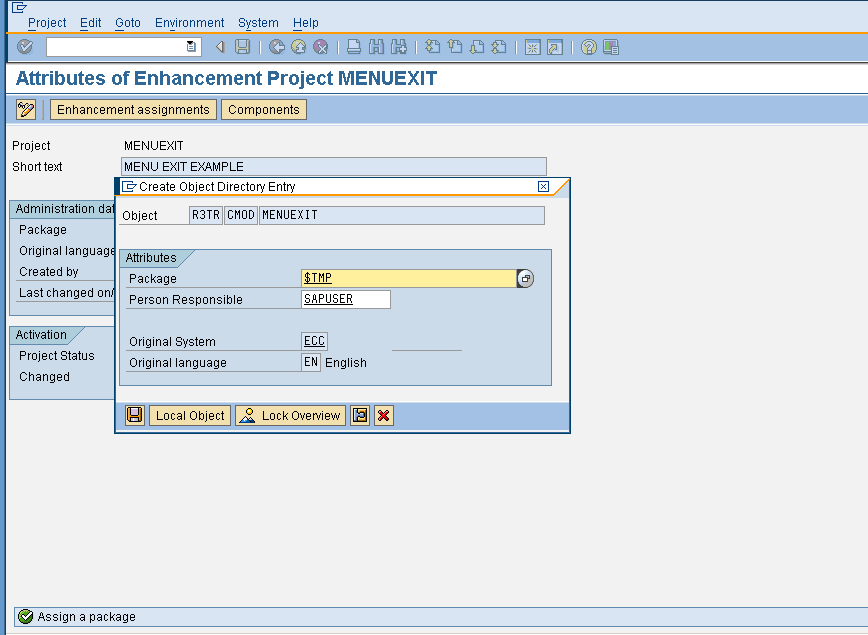Image resolution: width=868 pixels, height=635 pixels.
Task: Click the change/edit pencil icon
Action: point(24,110)
